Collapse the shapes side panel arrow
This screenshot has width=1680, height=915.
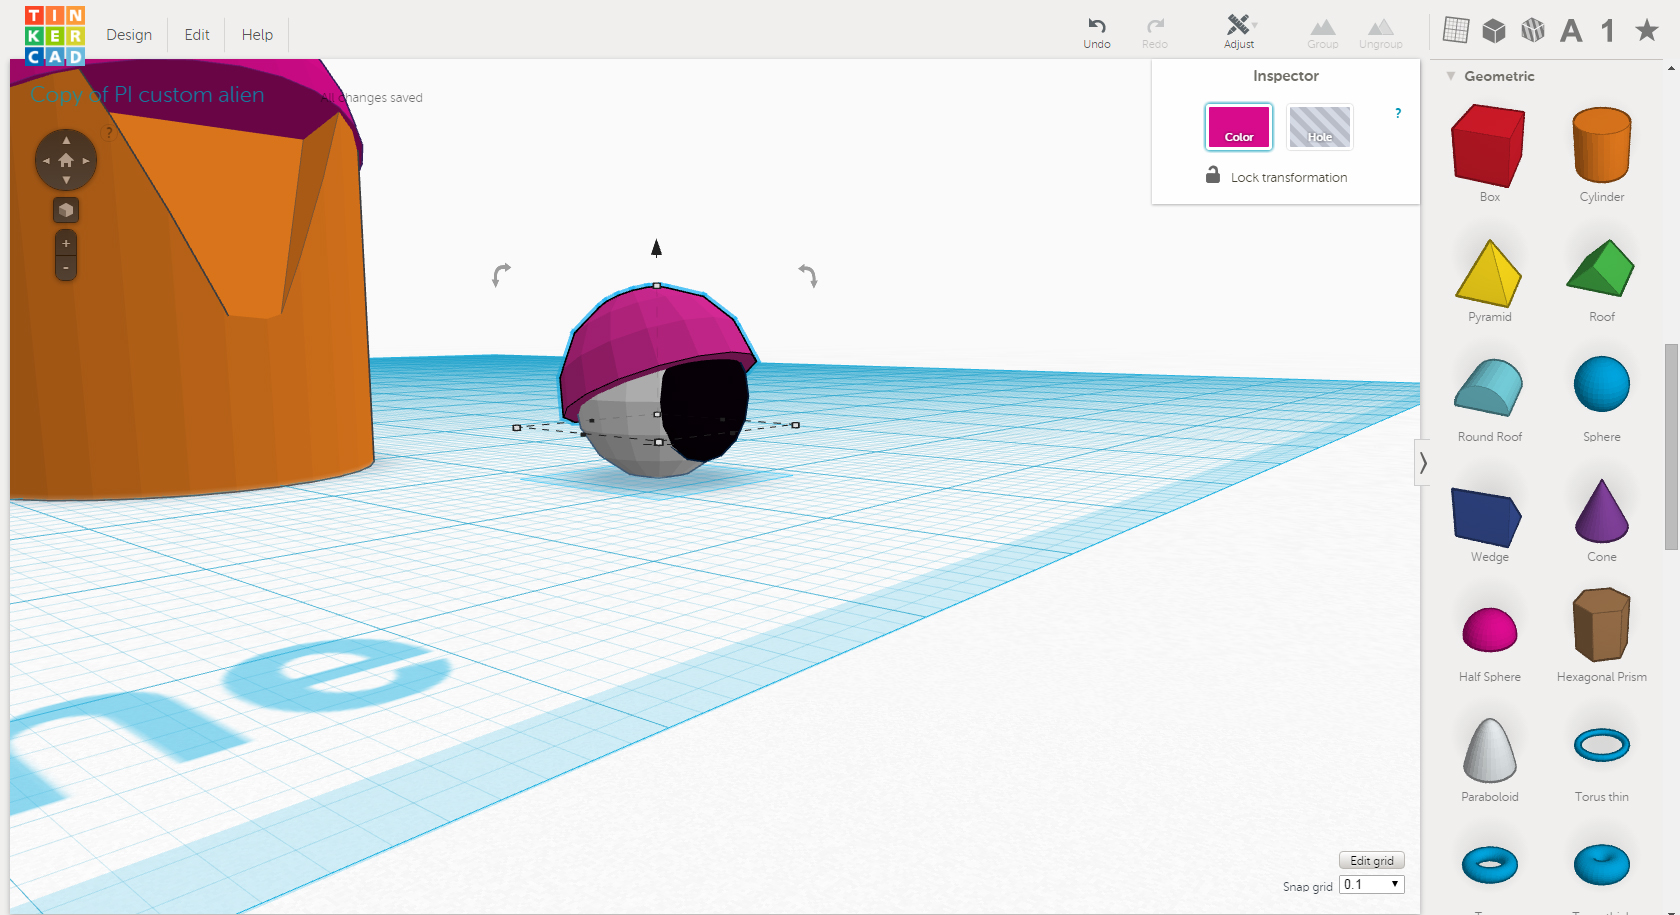coord(1423,463)
